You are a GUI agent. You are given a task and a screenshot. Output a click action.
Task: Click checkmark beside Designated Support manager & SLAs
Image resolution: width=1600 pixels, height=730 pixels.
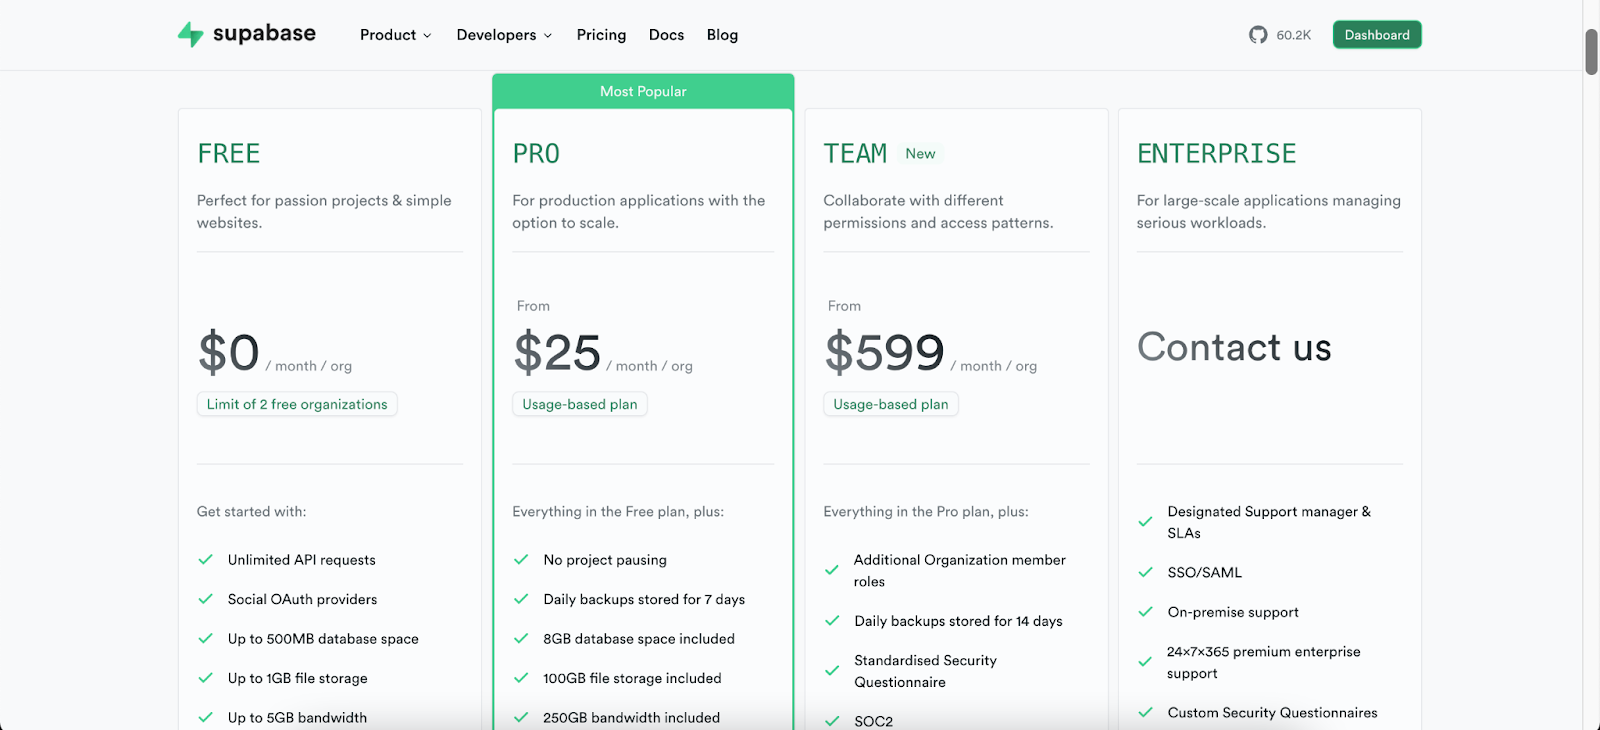click(x=1146, y=522)
